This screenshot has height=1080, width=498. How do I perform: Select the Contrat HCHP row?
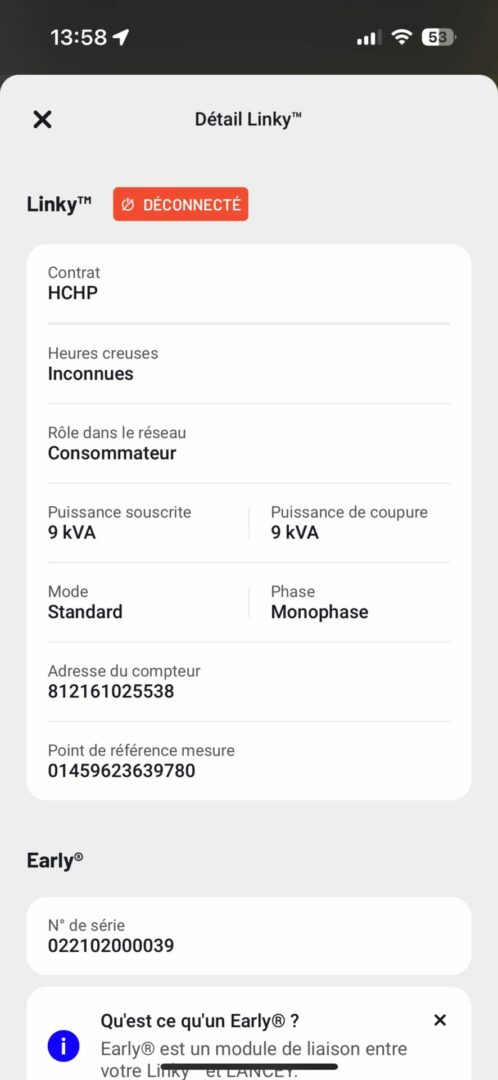[249, 283]
